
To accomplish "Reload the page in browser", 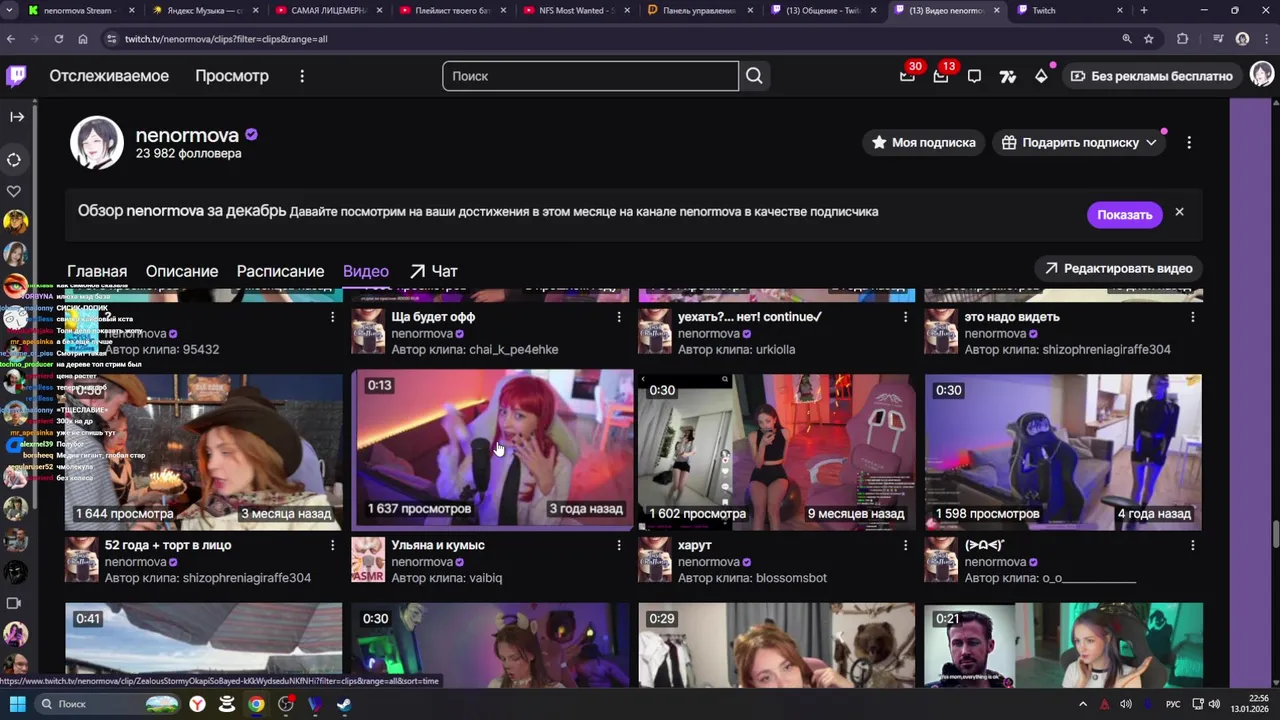I will (x=59, y=39).
